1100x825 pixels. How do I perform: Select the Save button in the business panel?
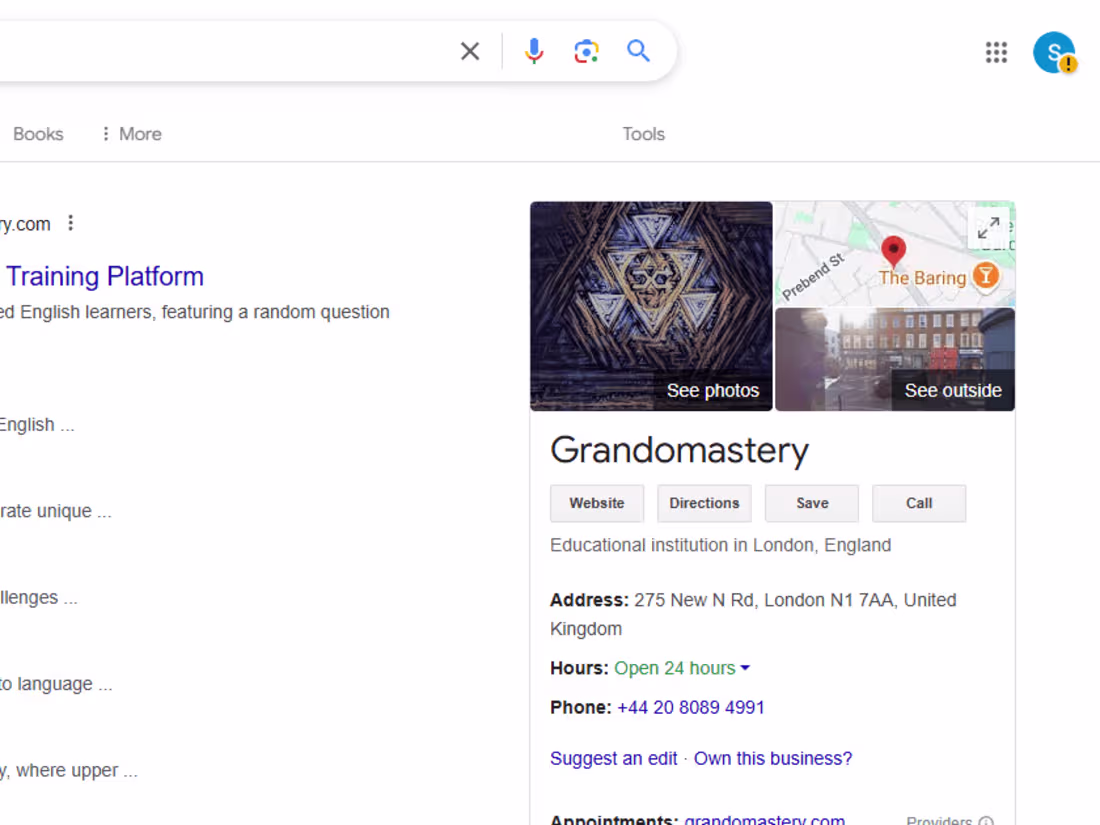811,503
